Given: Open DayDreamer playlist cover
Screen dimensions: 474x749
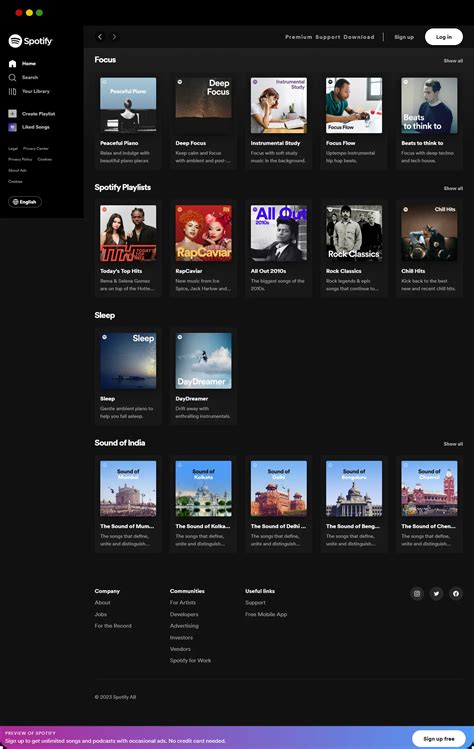Looking at the screenshot, I should tap(204, 361).
